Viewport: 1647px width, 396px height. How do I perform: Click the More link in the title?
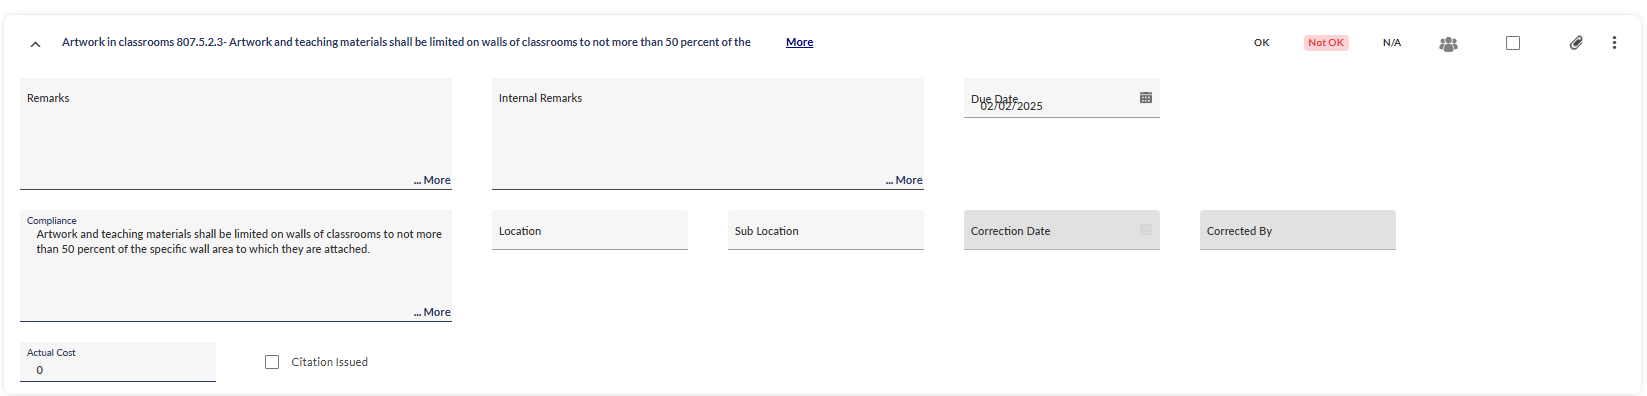799,42
